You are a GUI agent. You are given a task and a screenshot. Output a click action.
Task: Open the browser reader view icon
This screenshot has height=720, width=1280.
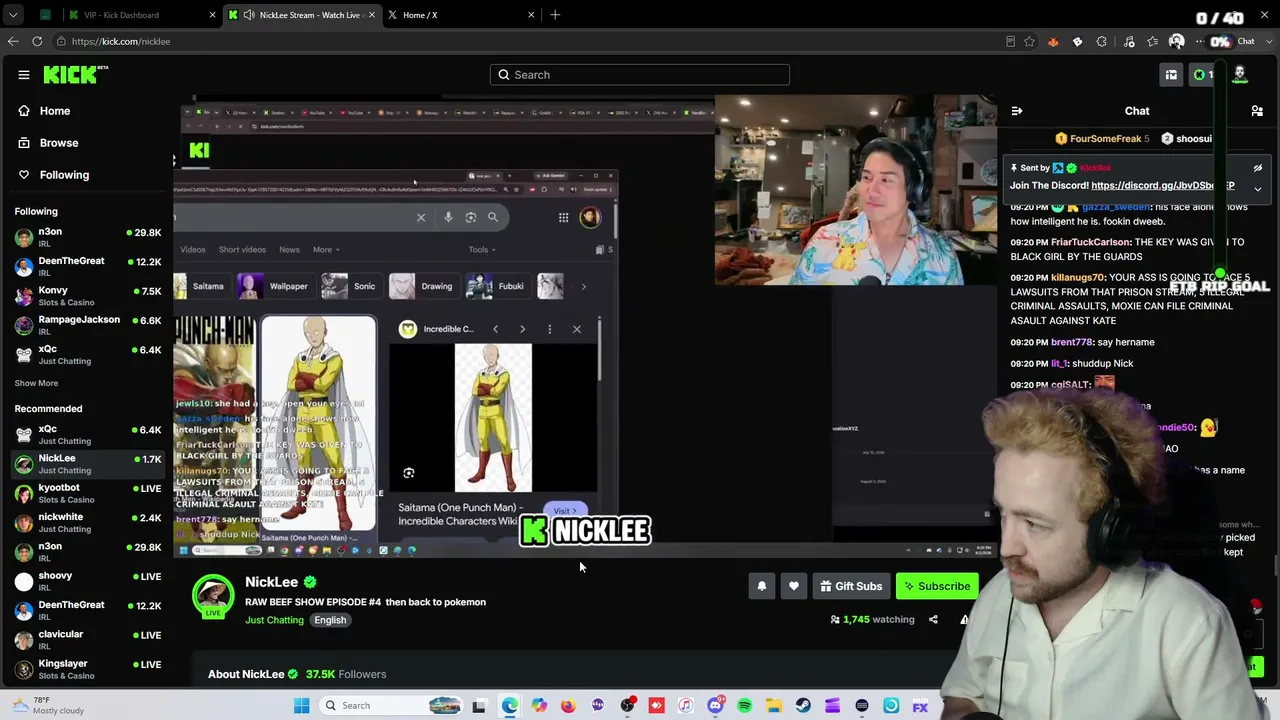[x=1010, y=41]
